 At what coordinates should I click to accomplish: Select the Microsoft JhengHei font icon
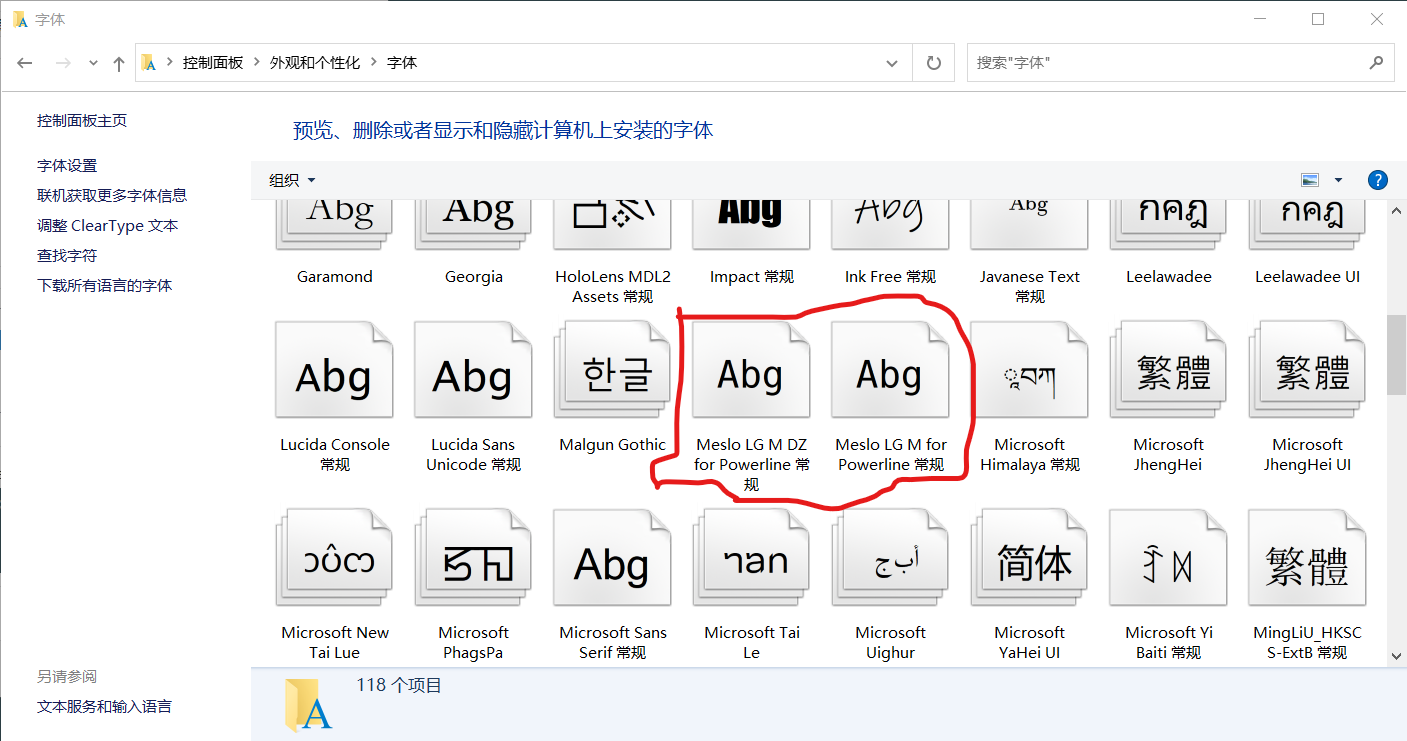1168,370
